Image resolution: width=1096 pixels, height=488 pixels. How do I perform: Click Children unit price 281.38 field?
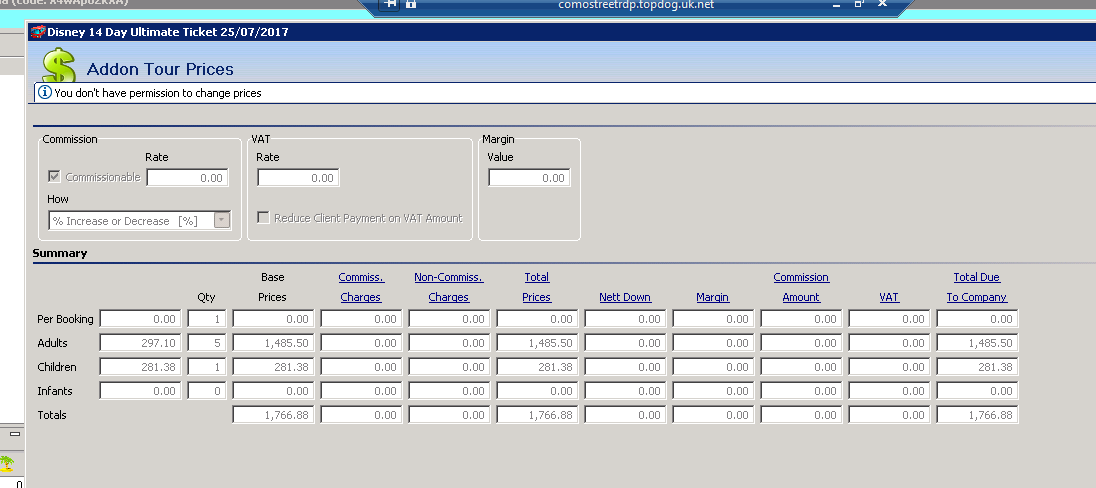pos(140,367)
